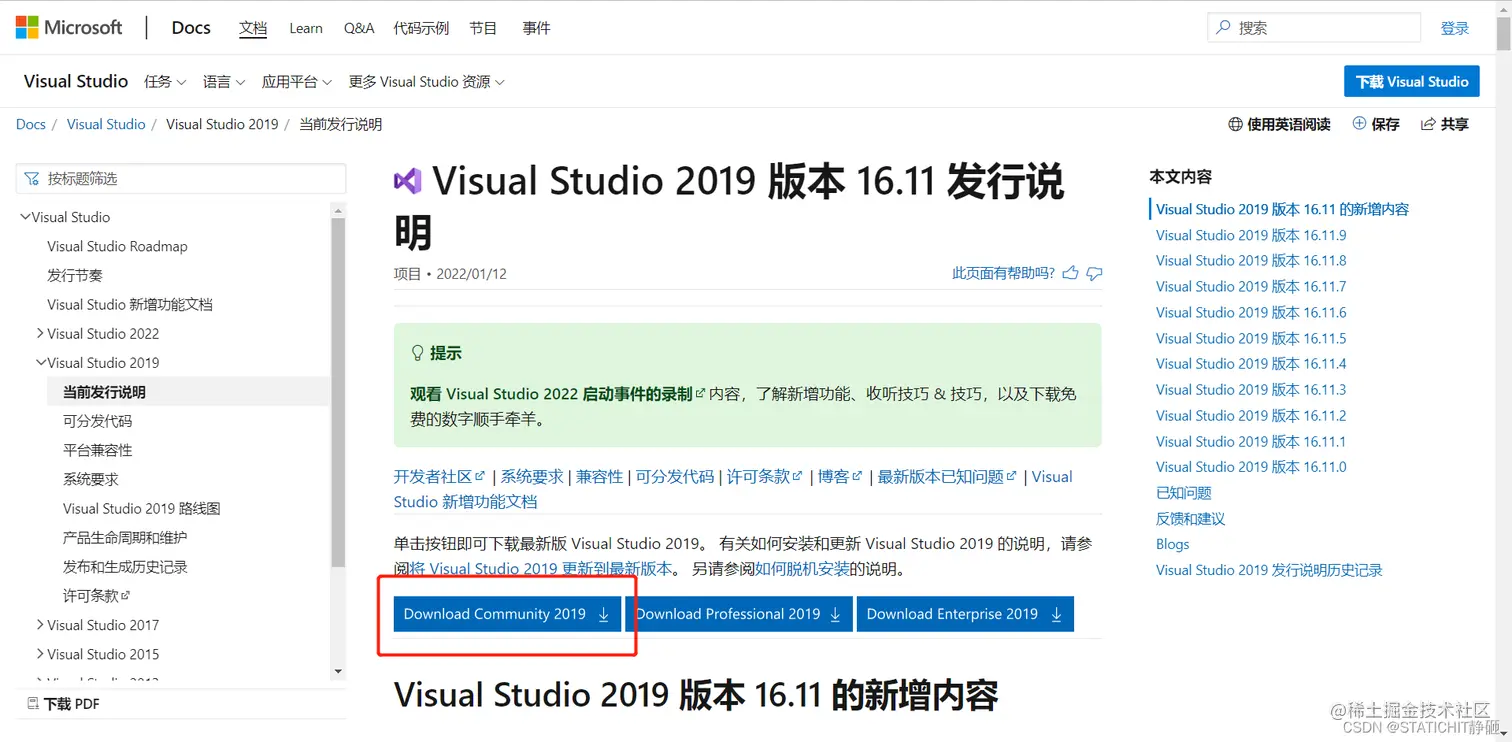This screenshot has height=742, width=1512.
Task: Click the Microsoft logo
Action: (x=69, y=27)
